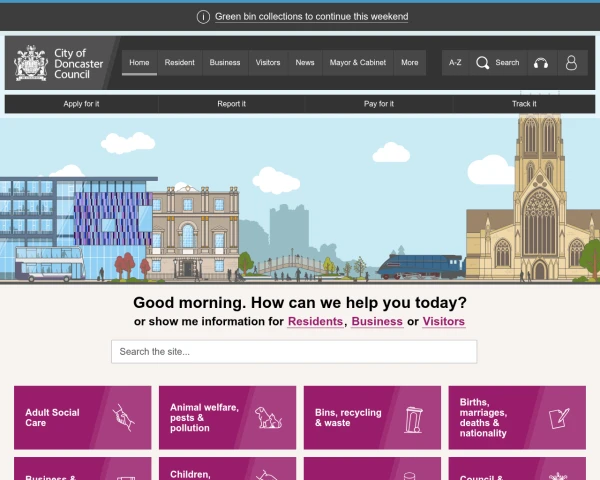600x480 pixels.
Task: Go to Visitors in top navigation
Action: [x=268, y=63]
